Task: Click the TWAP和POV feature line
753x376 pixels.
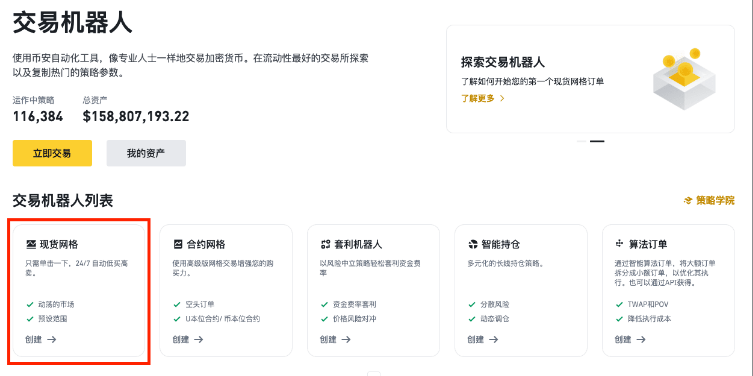Action: click(x=642, y=304)
